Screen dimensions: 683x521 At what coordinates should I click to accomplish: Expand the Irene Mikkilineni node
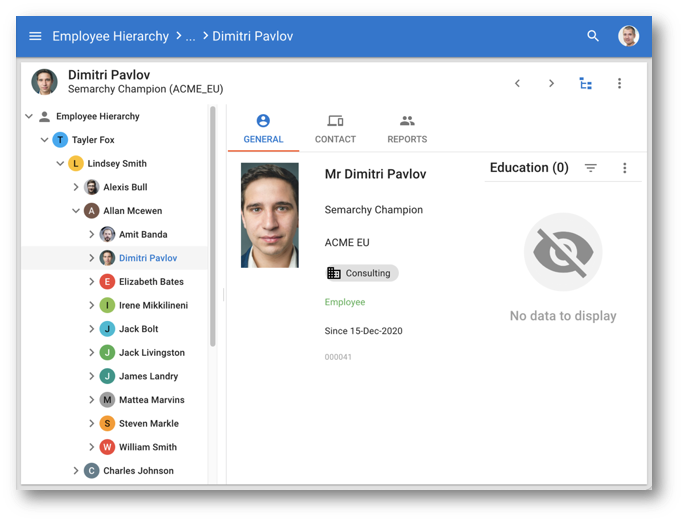tap(91, 305)
